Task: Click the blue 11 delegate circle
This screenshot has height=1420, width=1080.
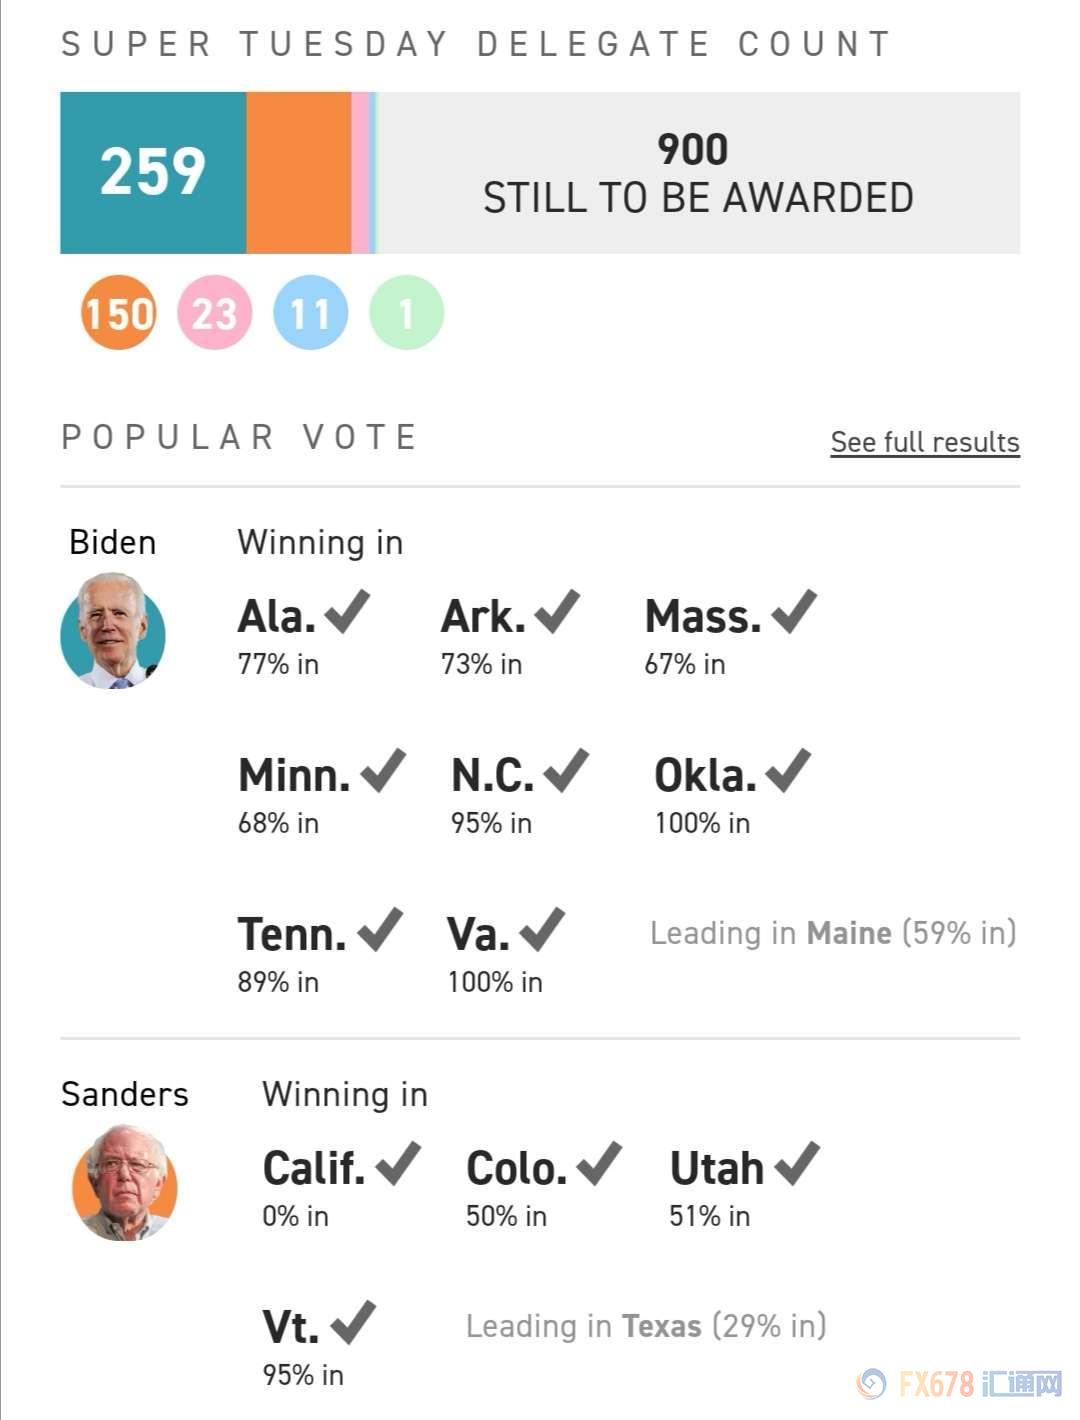Action: (x=310, y=313)
